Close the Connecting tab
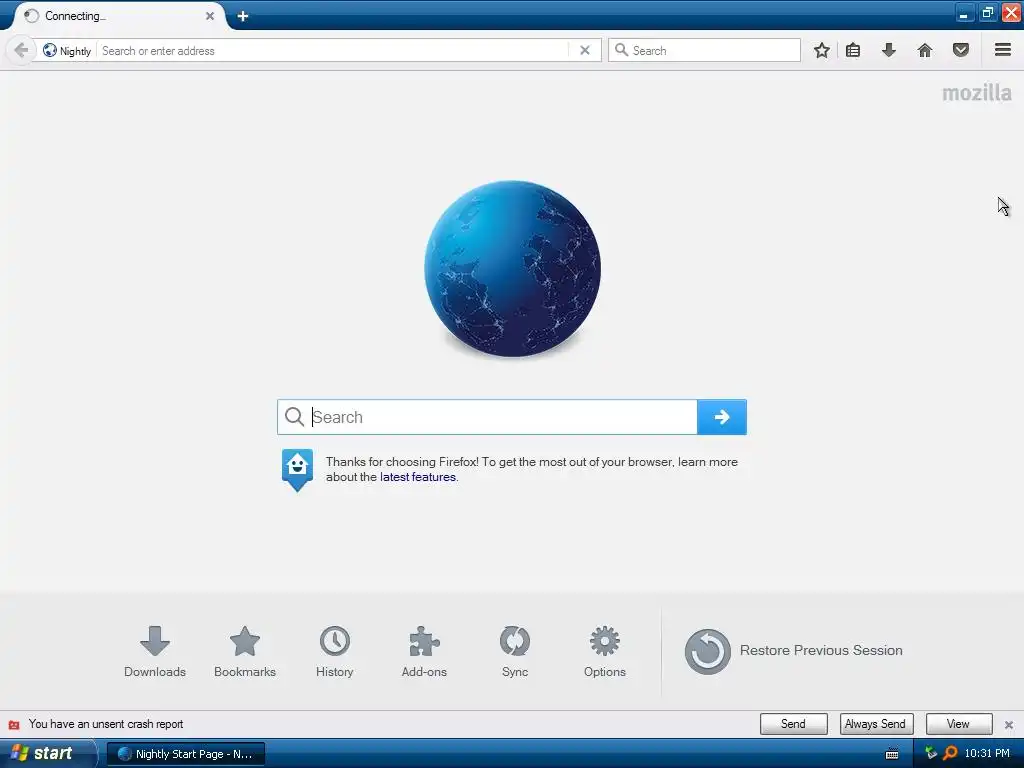1024x768 pixels. click(210, 16)
